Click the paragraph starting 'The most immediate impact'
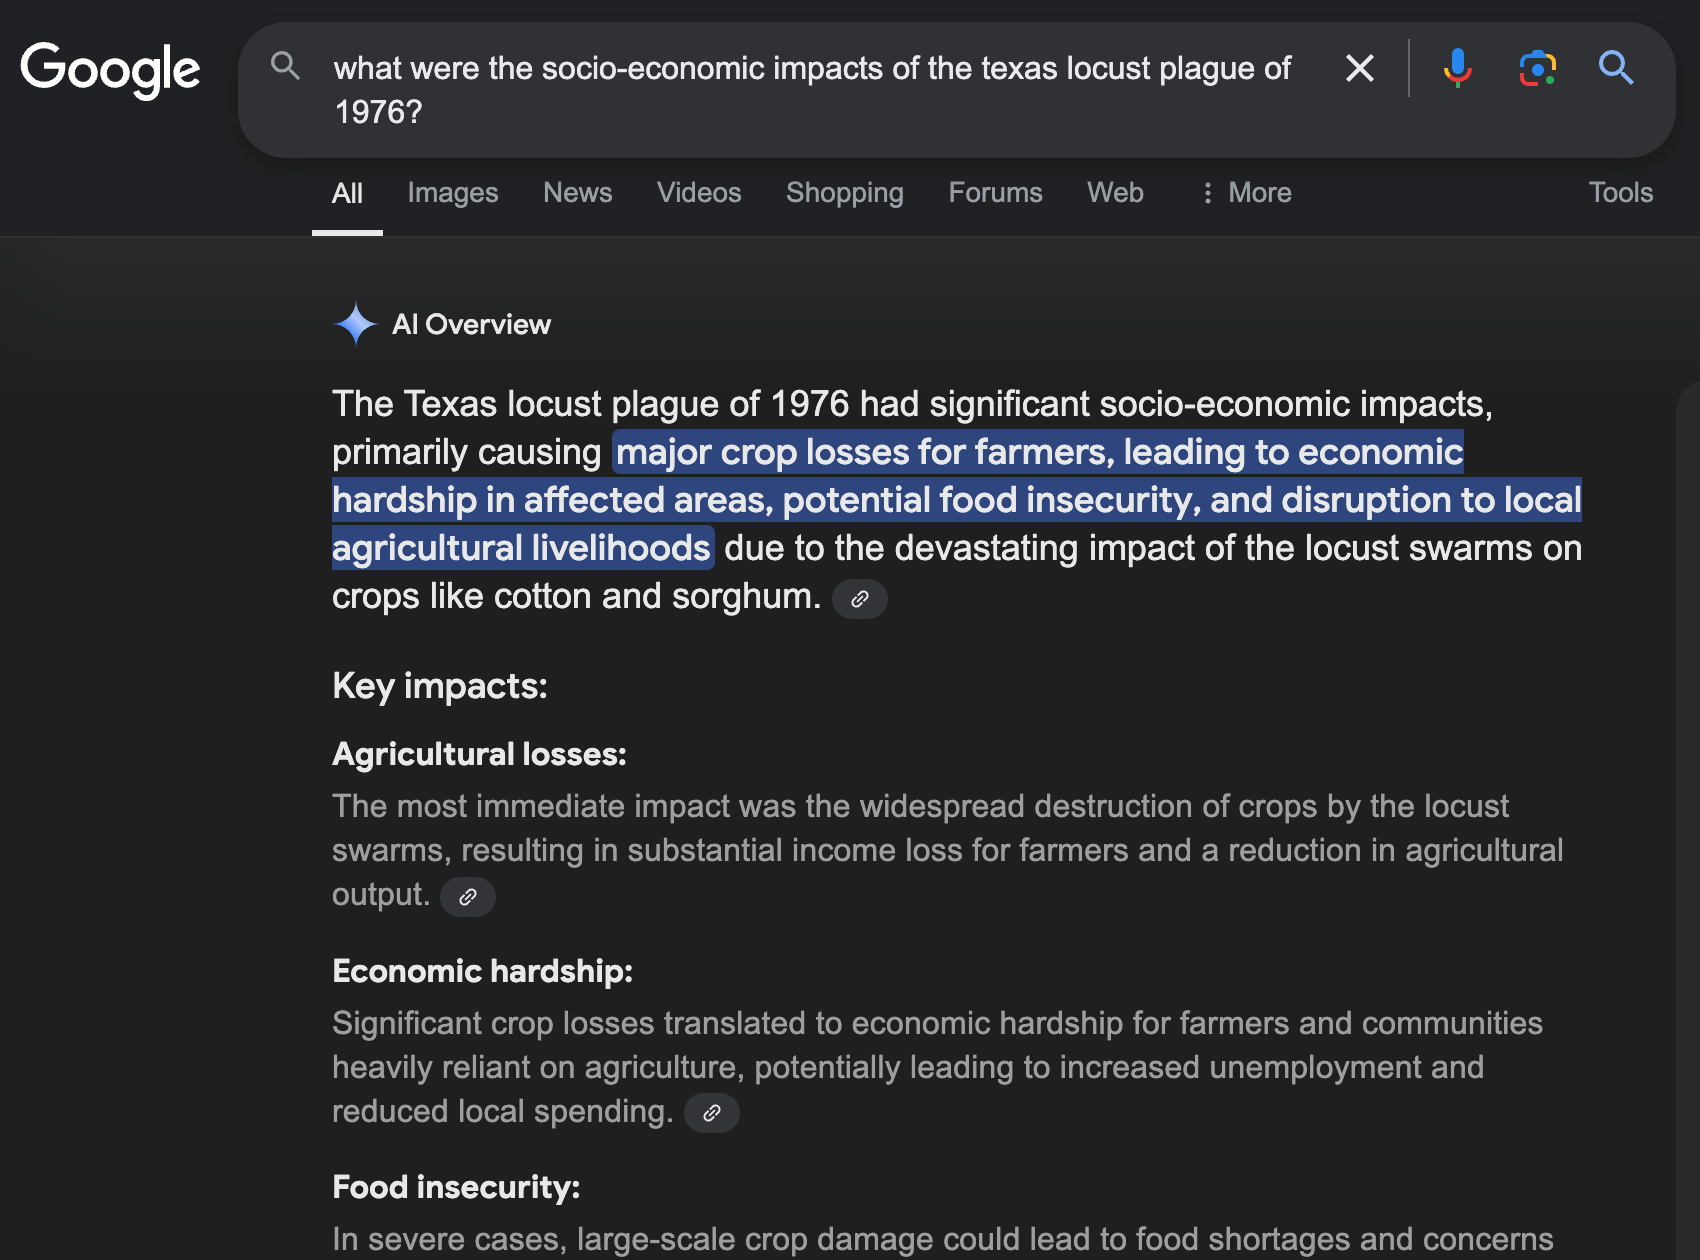 point(948,850)
